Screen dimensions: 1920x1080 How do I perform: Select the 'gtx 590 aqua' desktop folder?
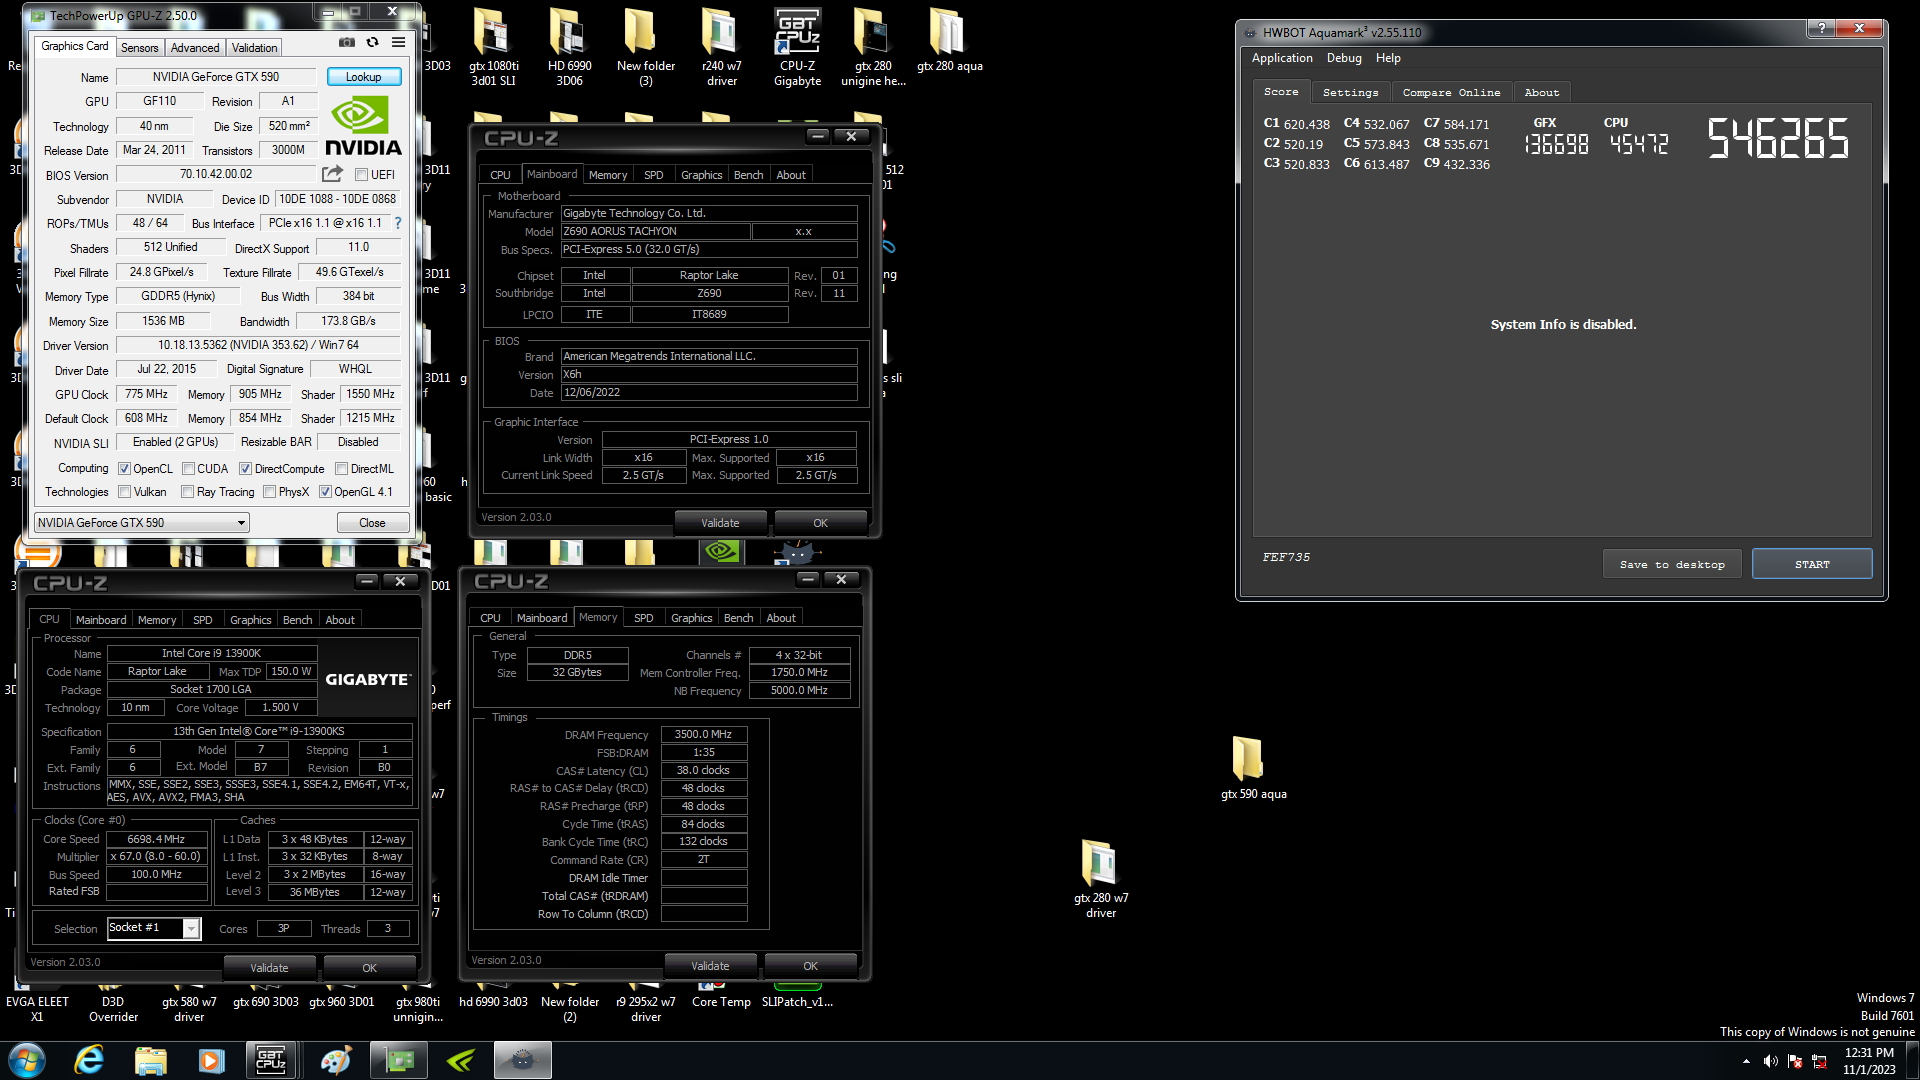pyautogui.click(x=1253, y=768)
